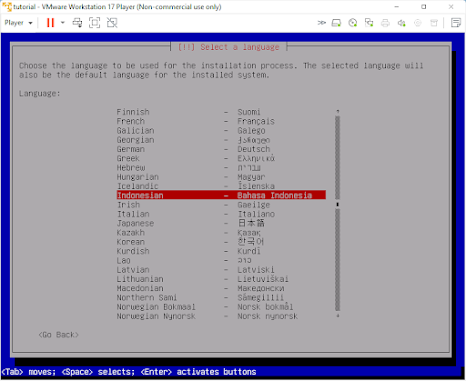
Task: Click the sound card device icon
Action: click(x=401, y=23)
